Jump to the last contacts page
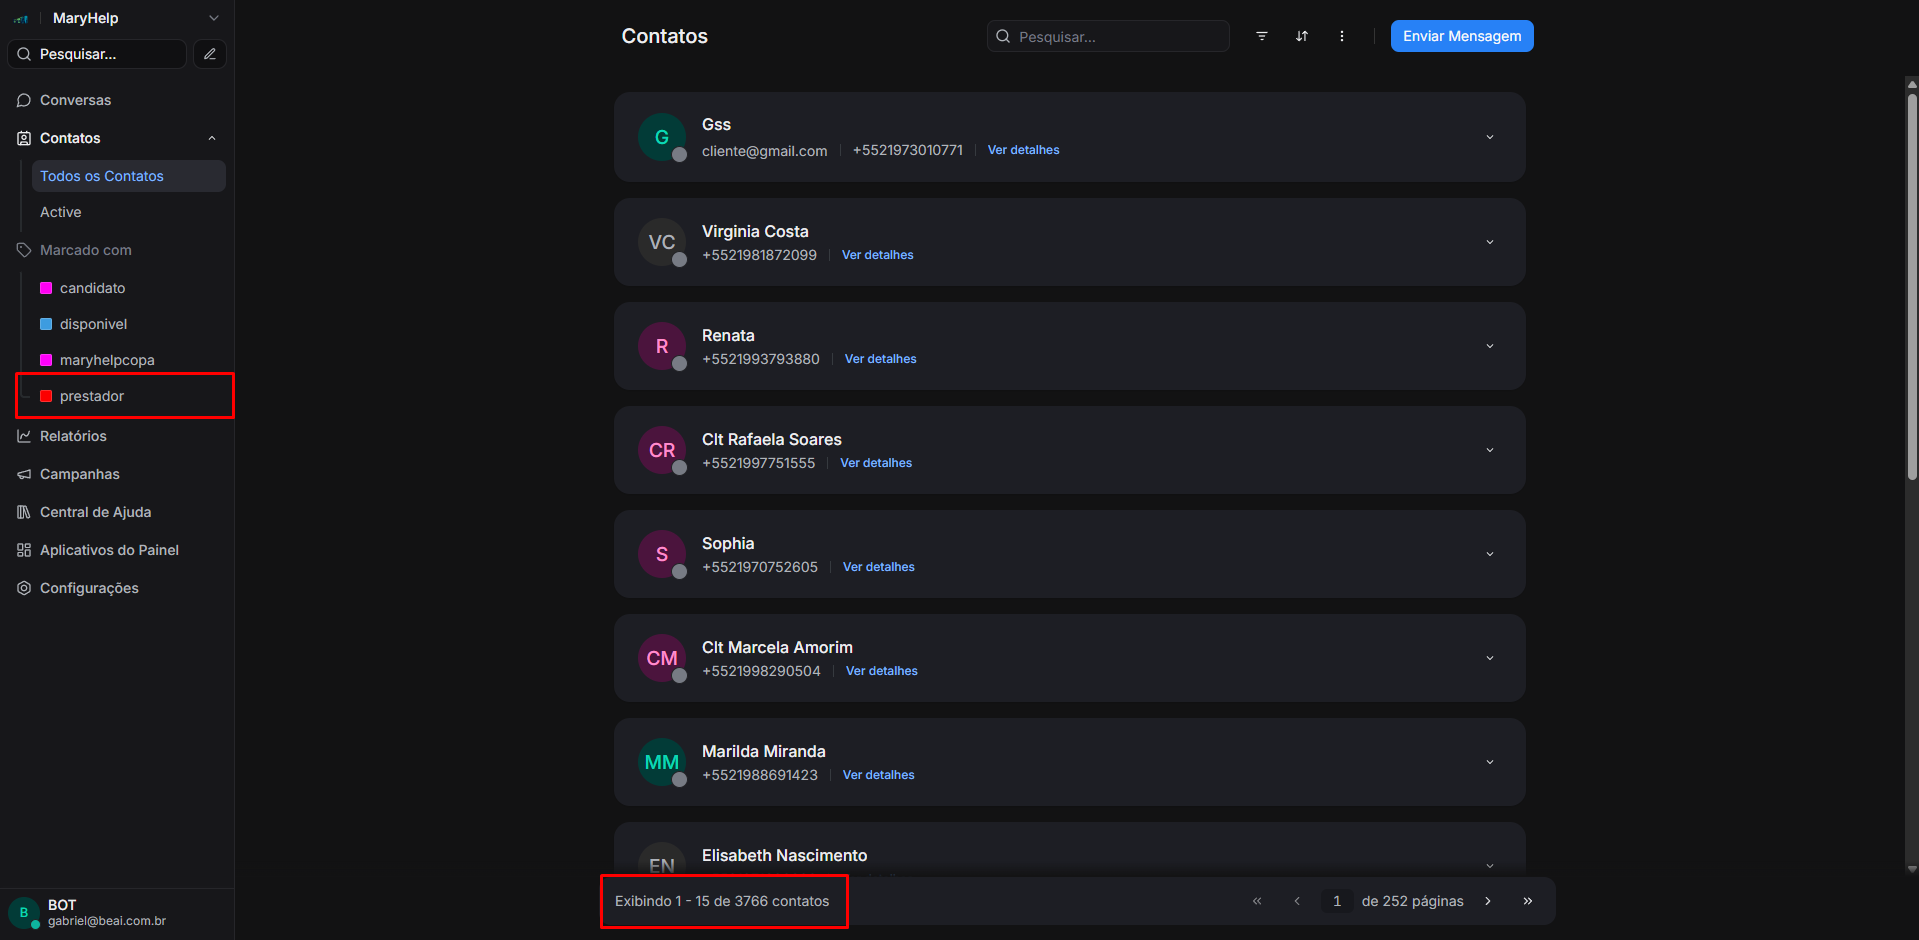Viewport: 1919px width, 940px height. [1528, 901]
